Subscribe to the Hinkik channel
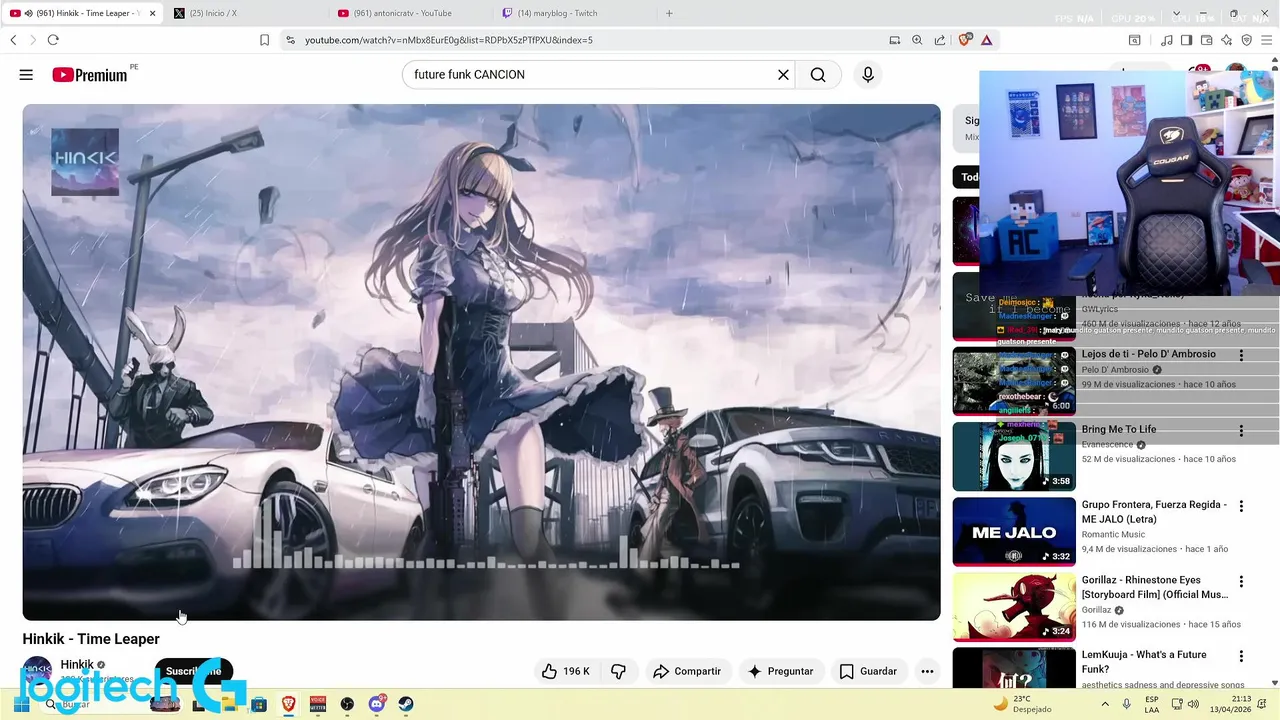Viewport: 1280px width, 720px height. pos(193,671)
